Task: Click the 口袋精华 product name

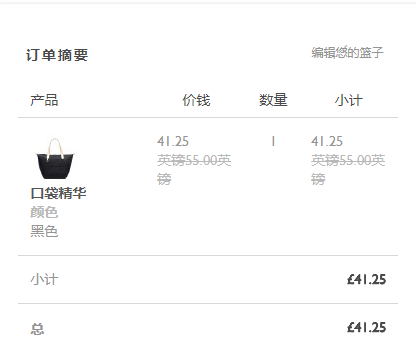Action: [58, 193]
